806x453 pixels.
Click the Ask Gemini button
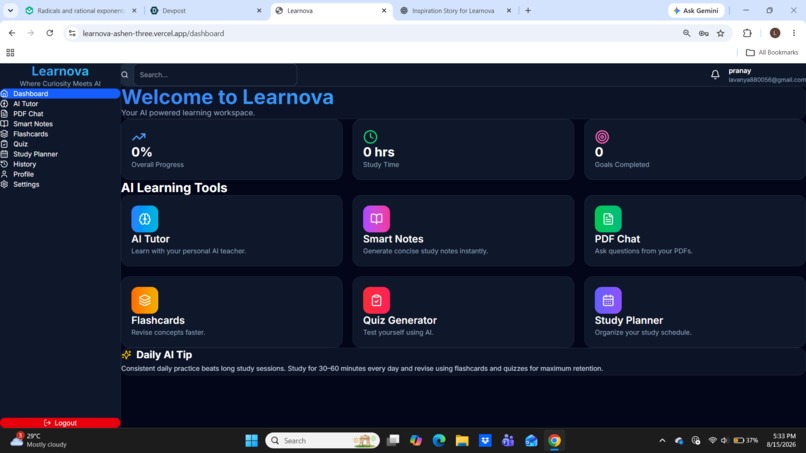point(697,10)
